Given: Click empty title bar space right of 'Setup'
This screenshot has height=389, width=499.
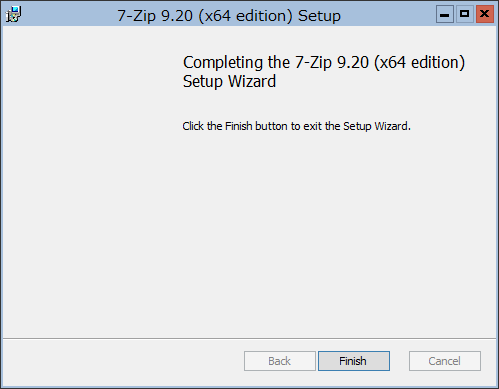Looking at the screenshot, I should pos(388,15).
